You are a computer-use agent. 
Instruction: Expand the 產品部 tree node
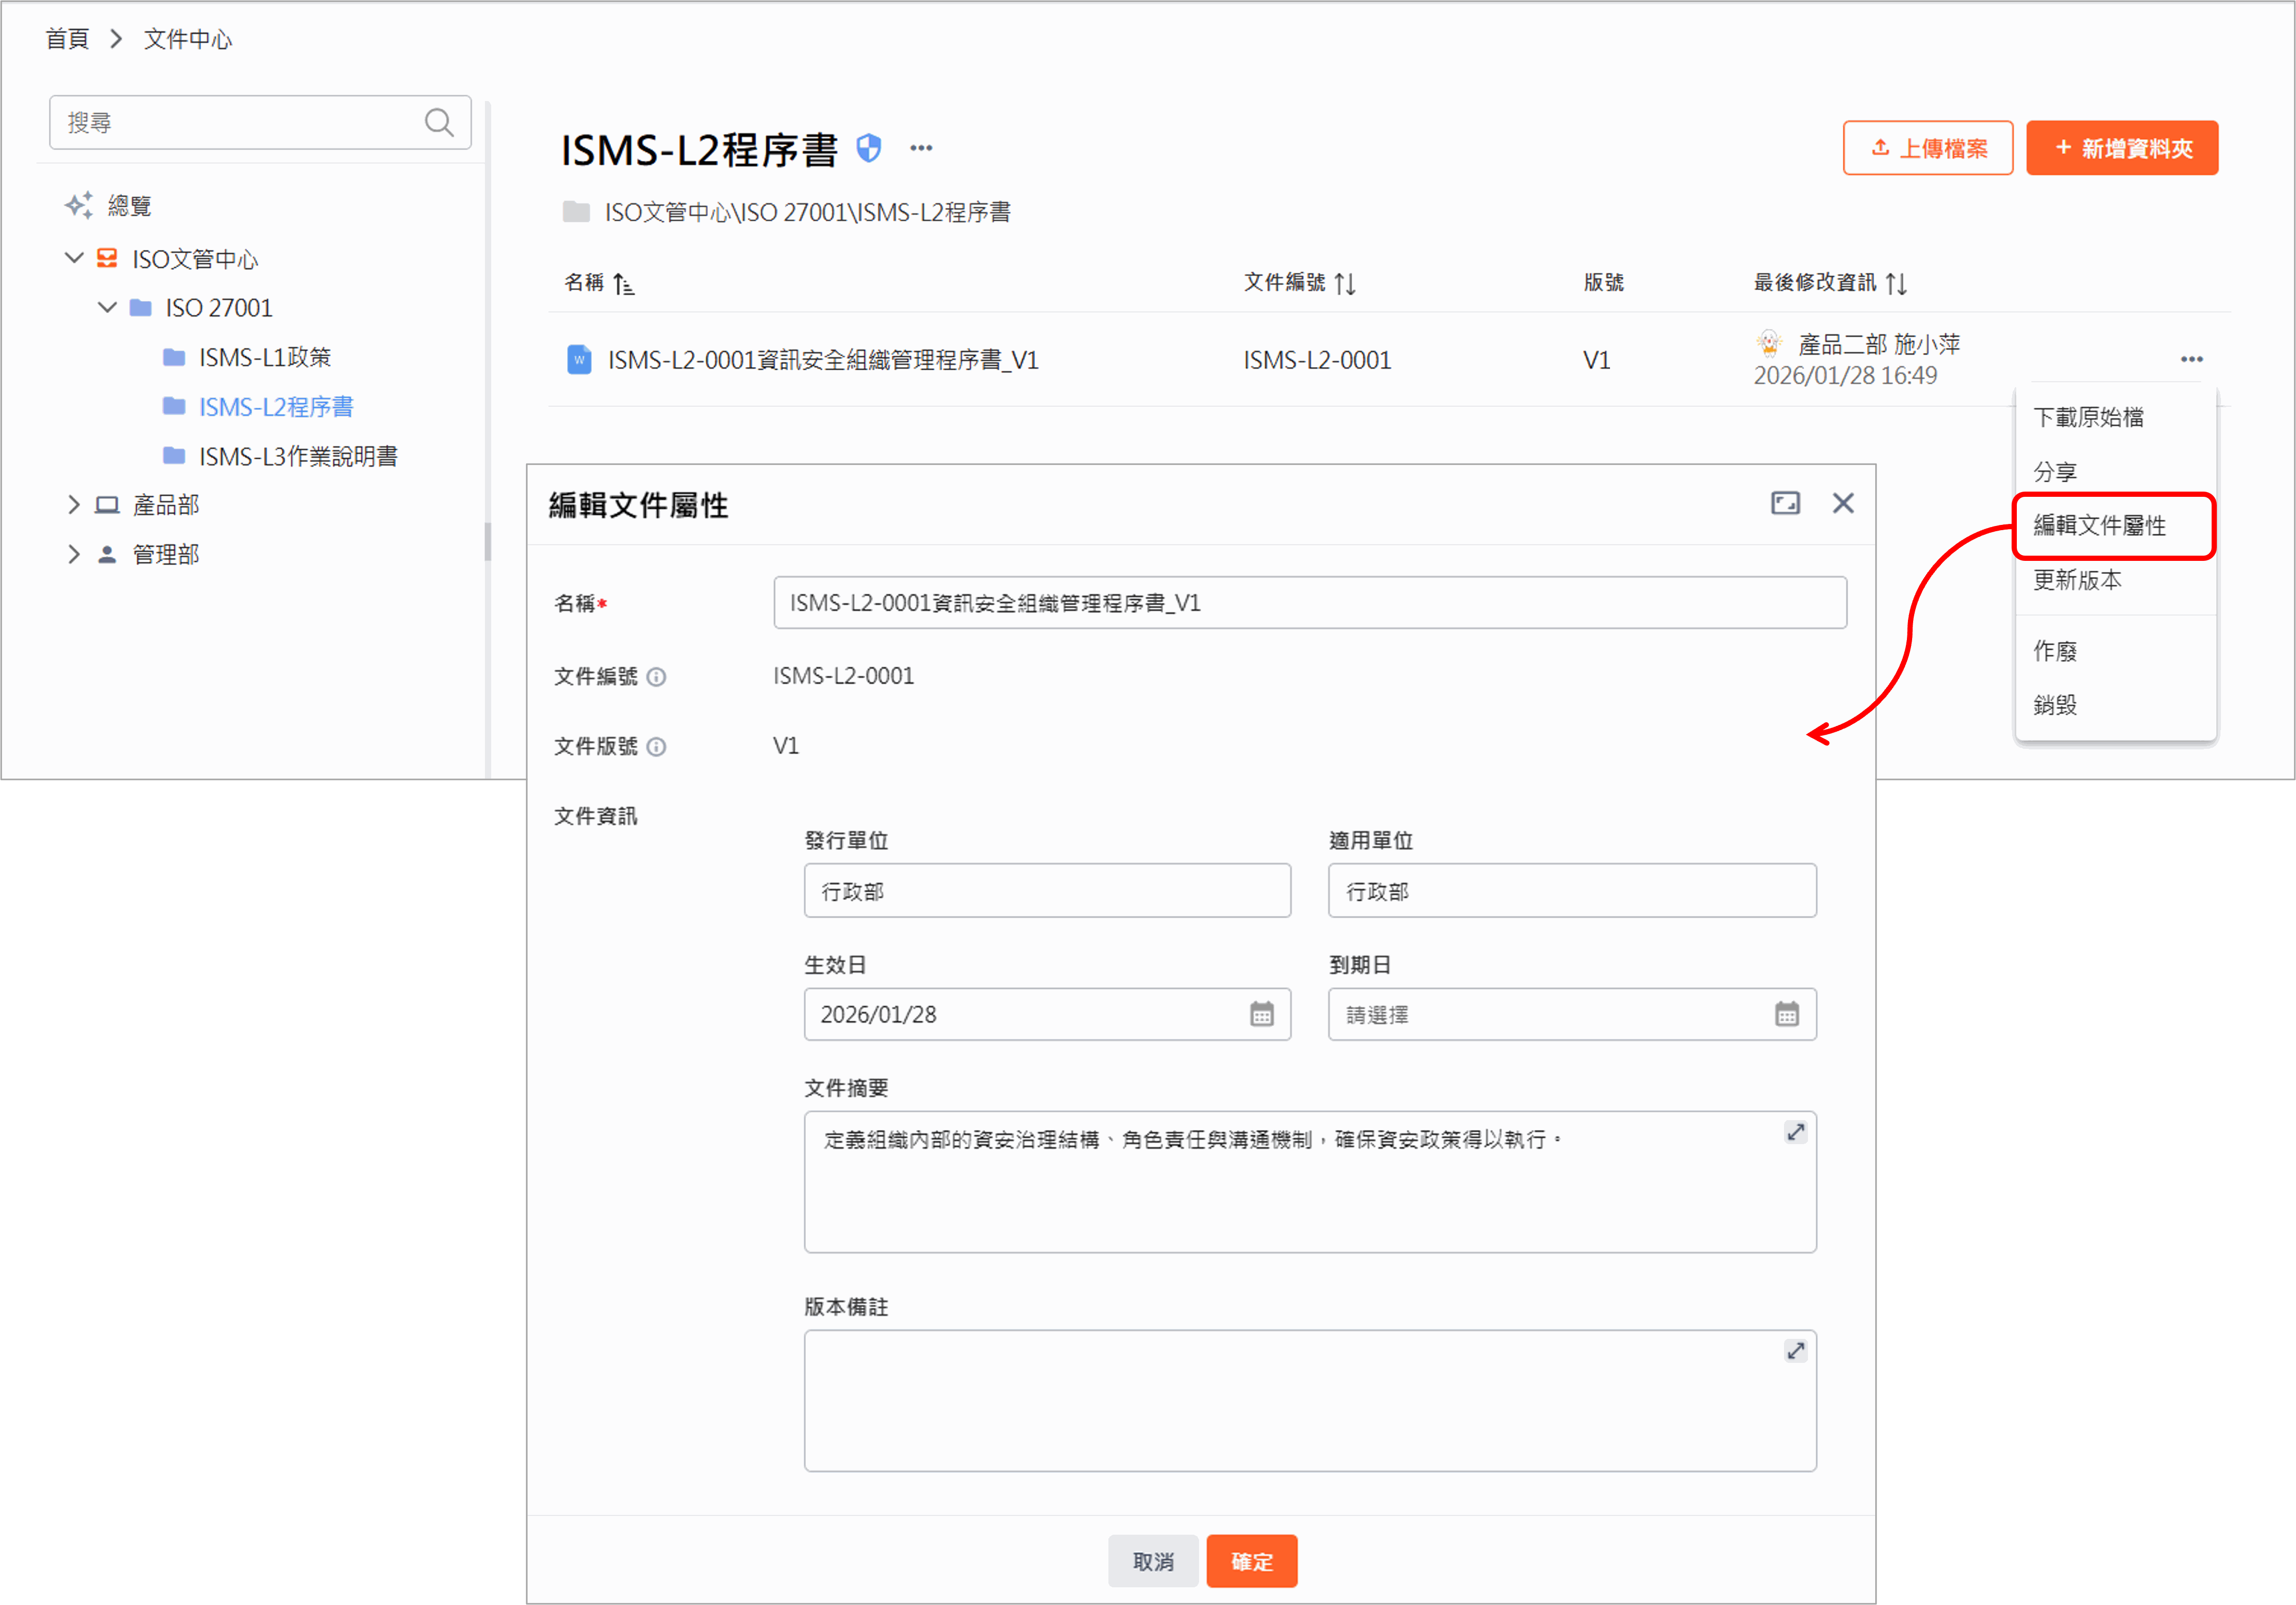pos(74,505)
